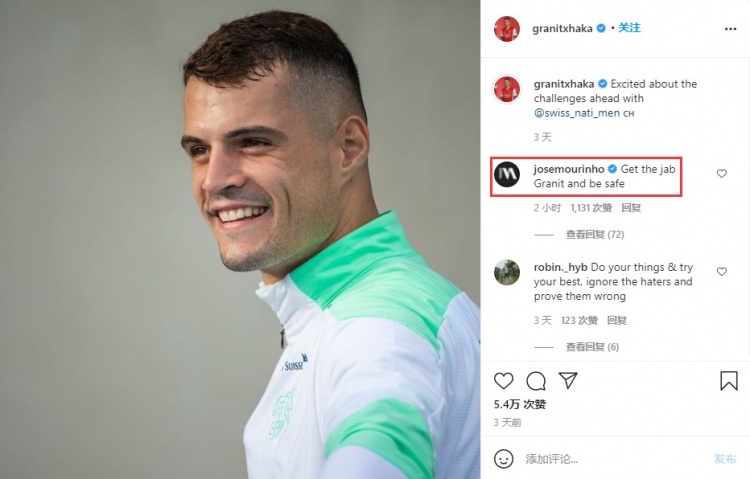Share the post with the paper plane icon
The width and height of the screenshot is (750, 479).
(x=568, y=380)
